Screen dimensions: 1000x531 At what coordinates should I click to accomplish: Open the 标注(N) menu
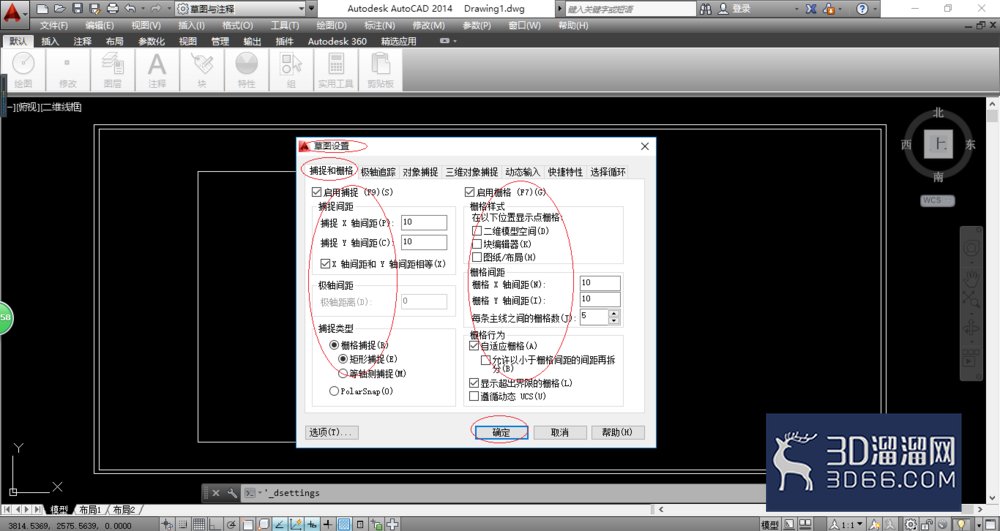pos(379,25)
